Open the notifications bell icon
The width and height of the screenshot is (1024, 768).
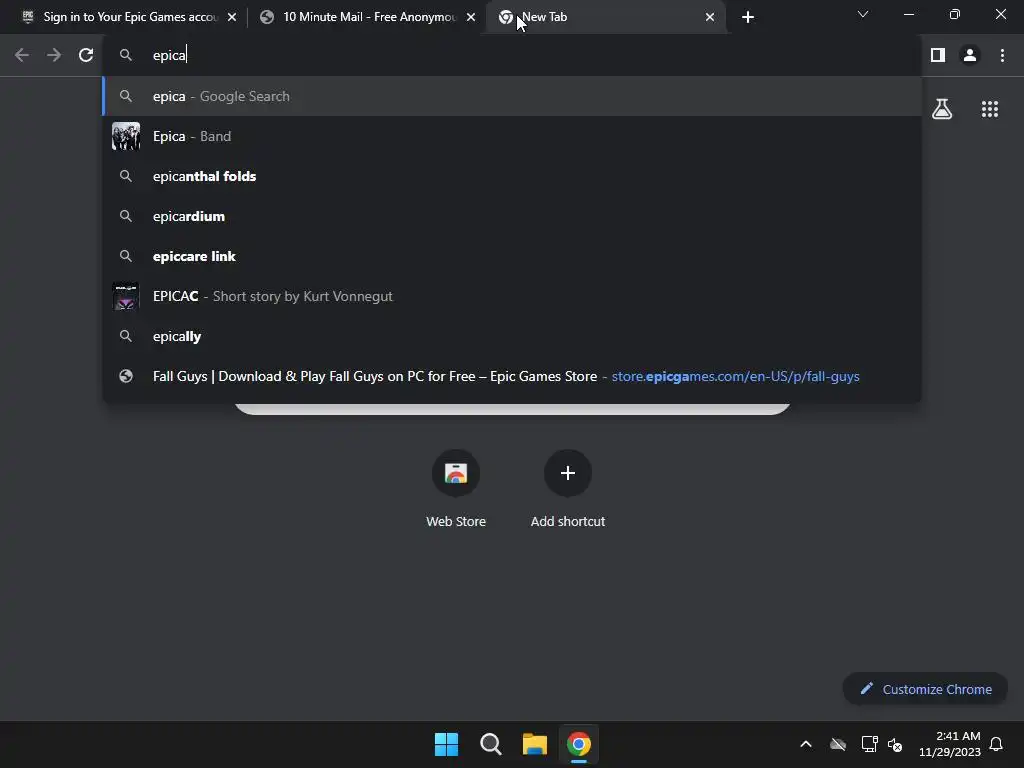tap(997, 744)
